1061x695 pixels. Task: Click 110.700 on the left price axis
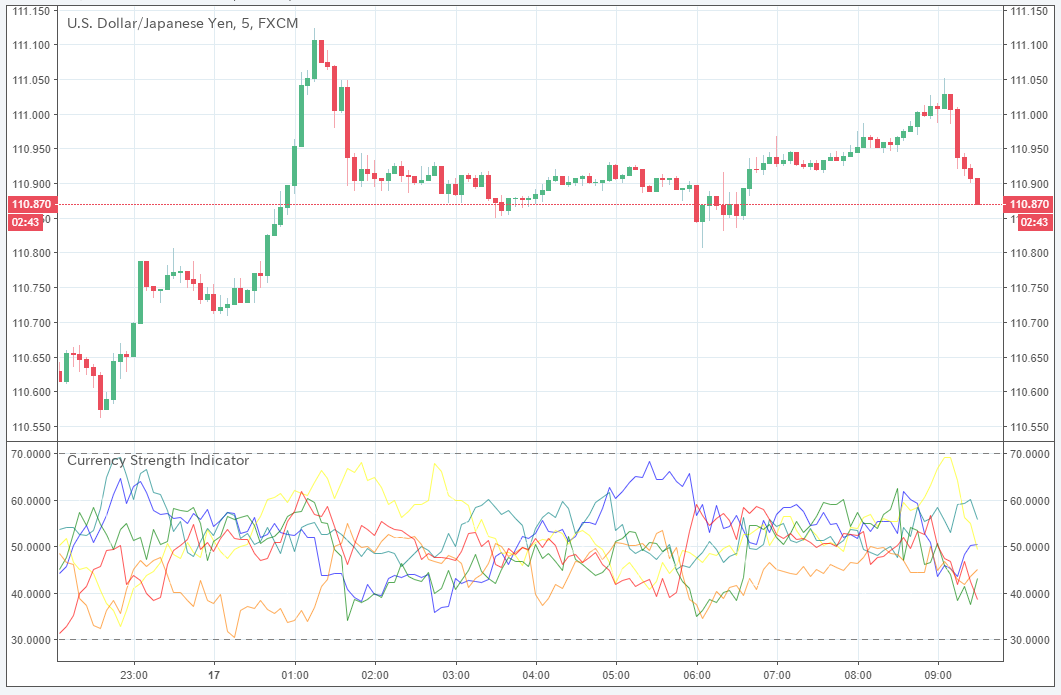[31, 323]
